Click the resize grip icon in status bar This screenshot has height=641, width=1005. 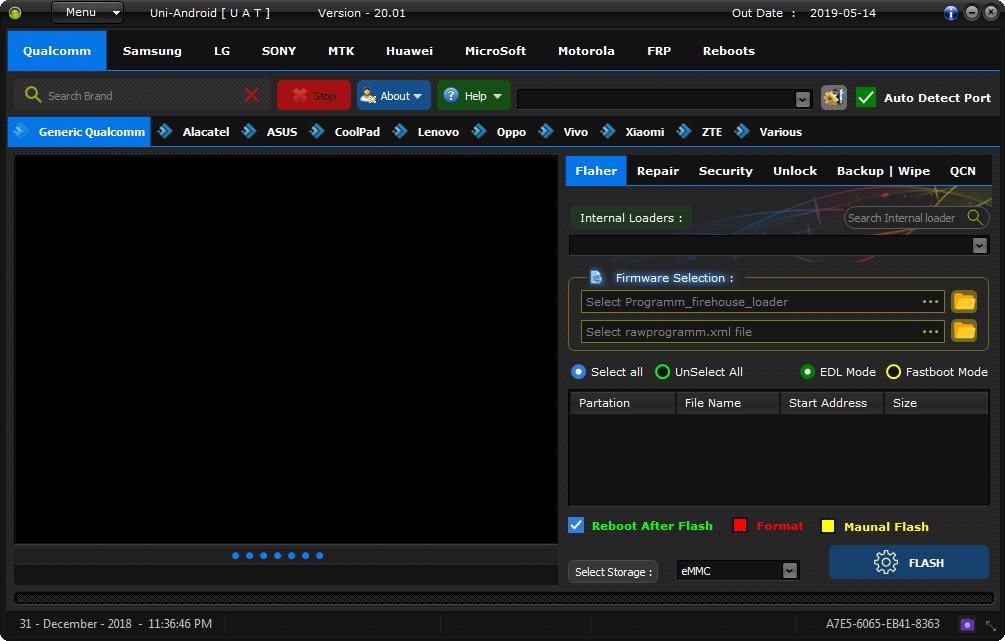(x=990, y=625)
